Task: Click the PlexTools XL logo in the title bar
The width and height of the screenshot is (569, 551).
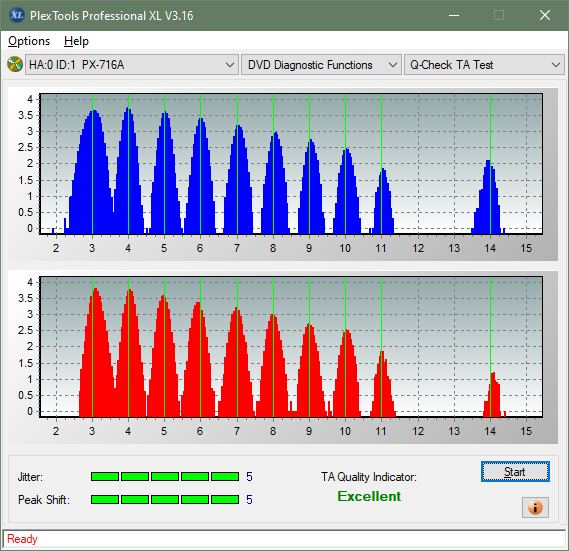Action: (x=16, y=15)
